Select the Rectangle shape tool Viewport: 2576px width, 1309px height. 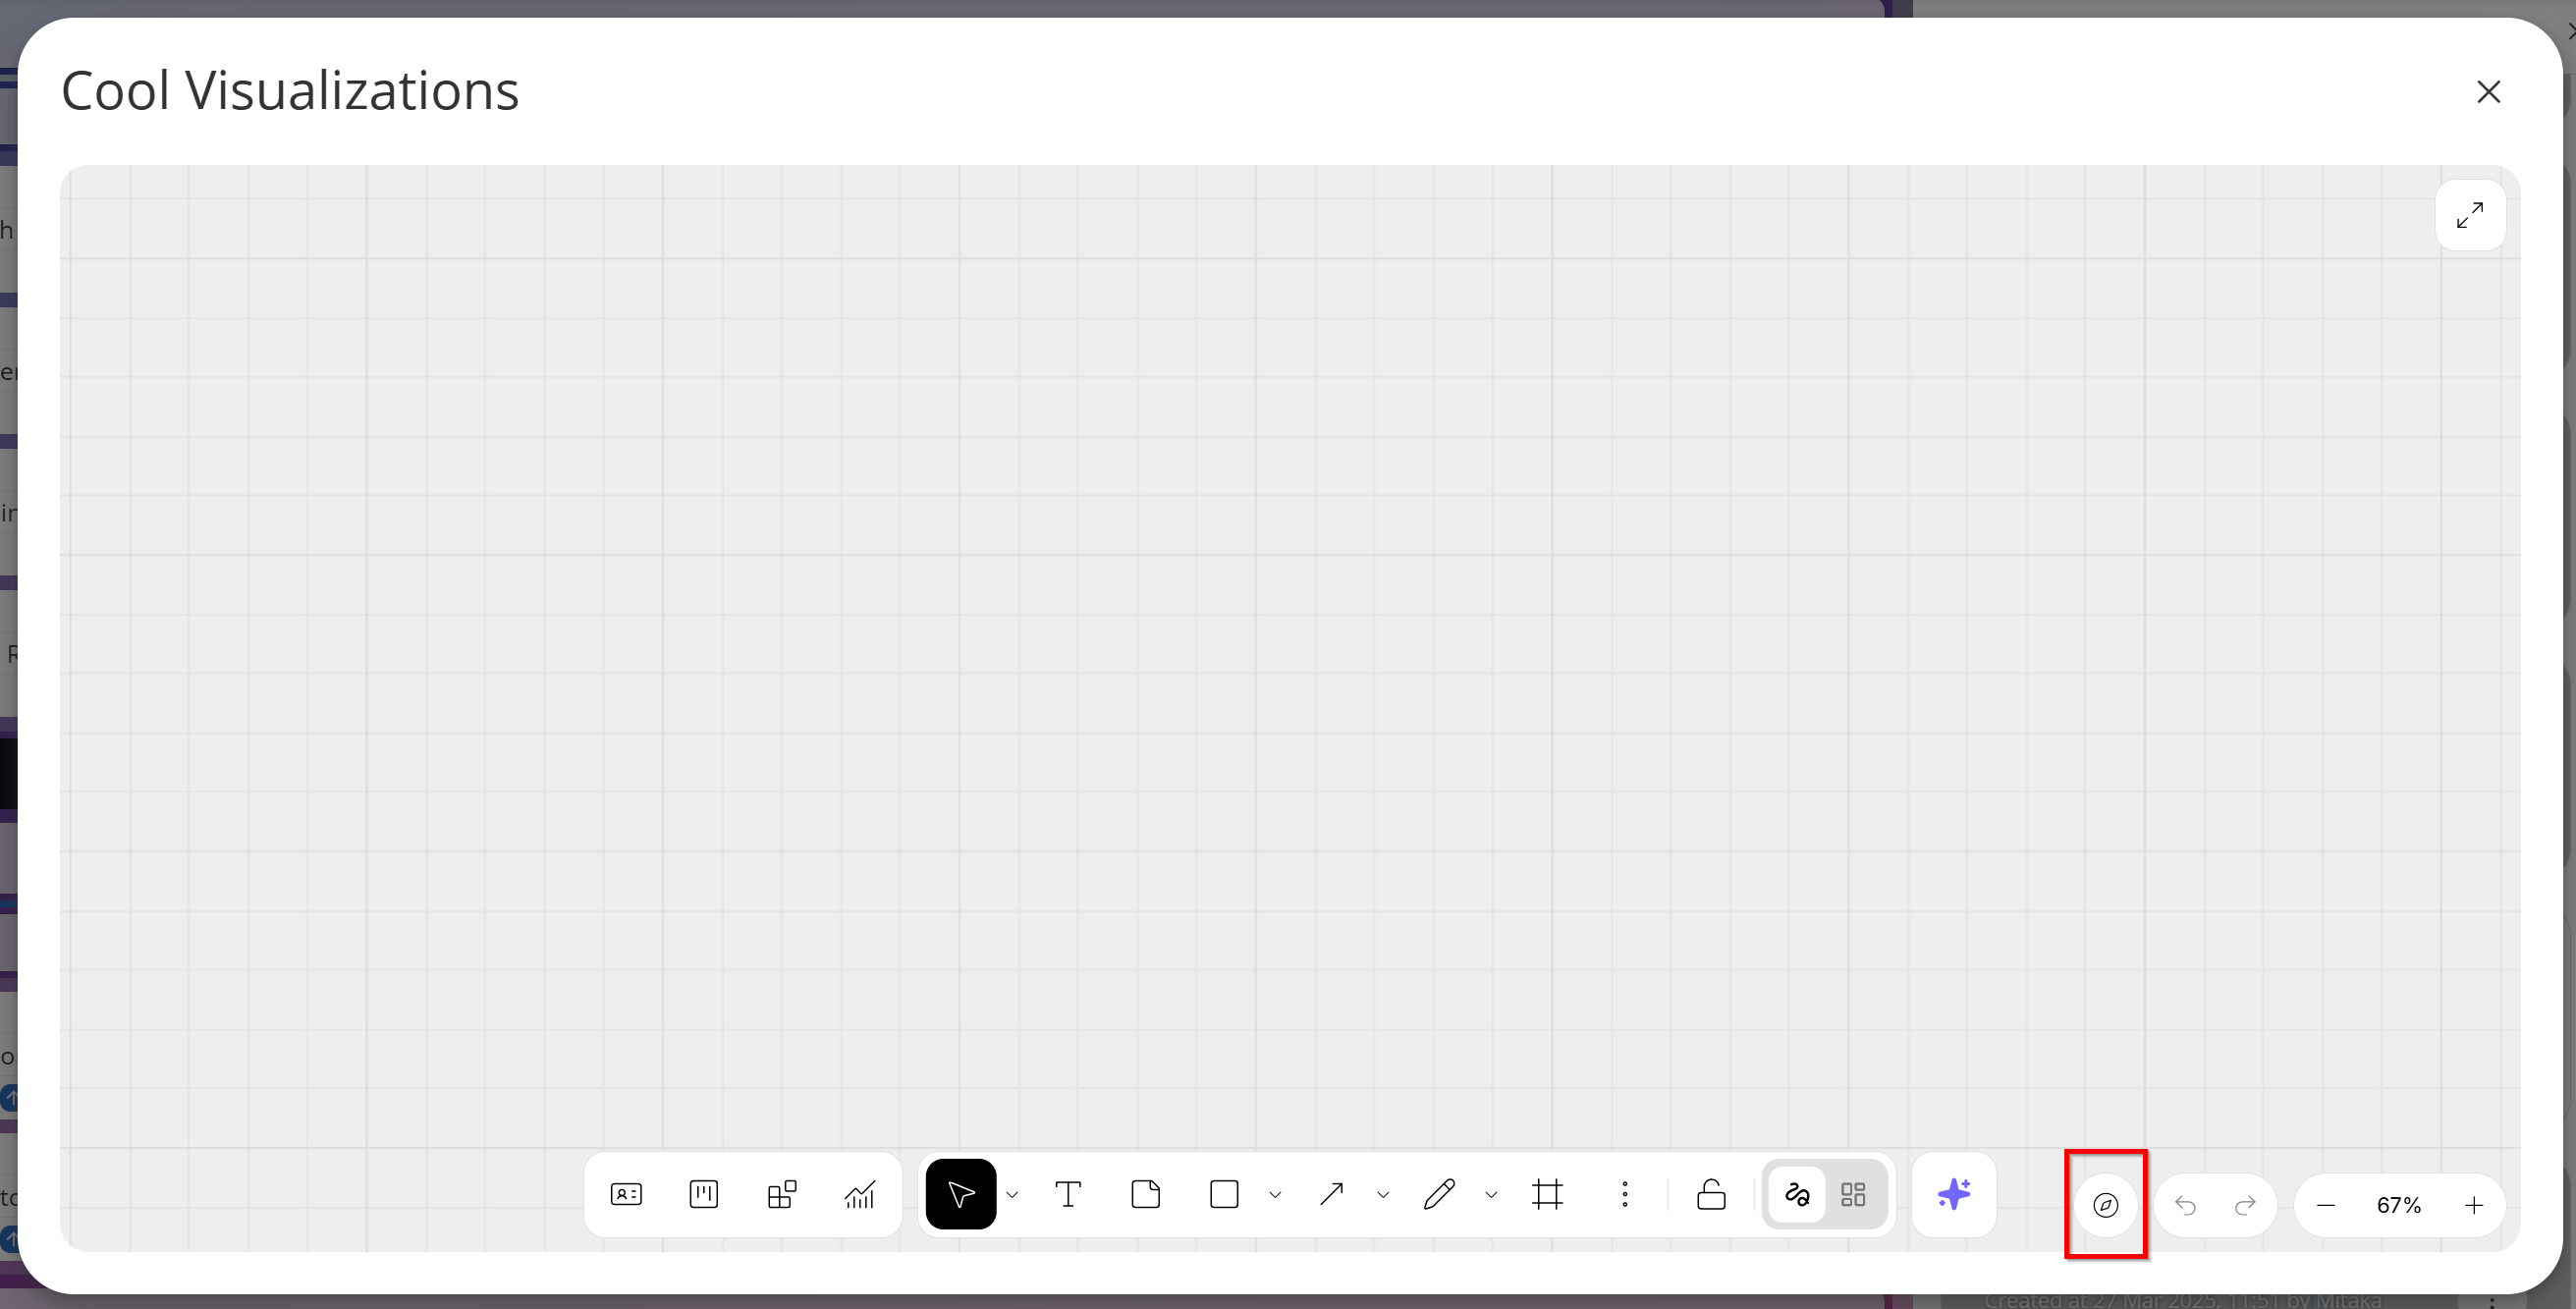click(1224, 1194)
